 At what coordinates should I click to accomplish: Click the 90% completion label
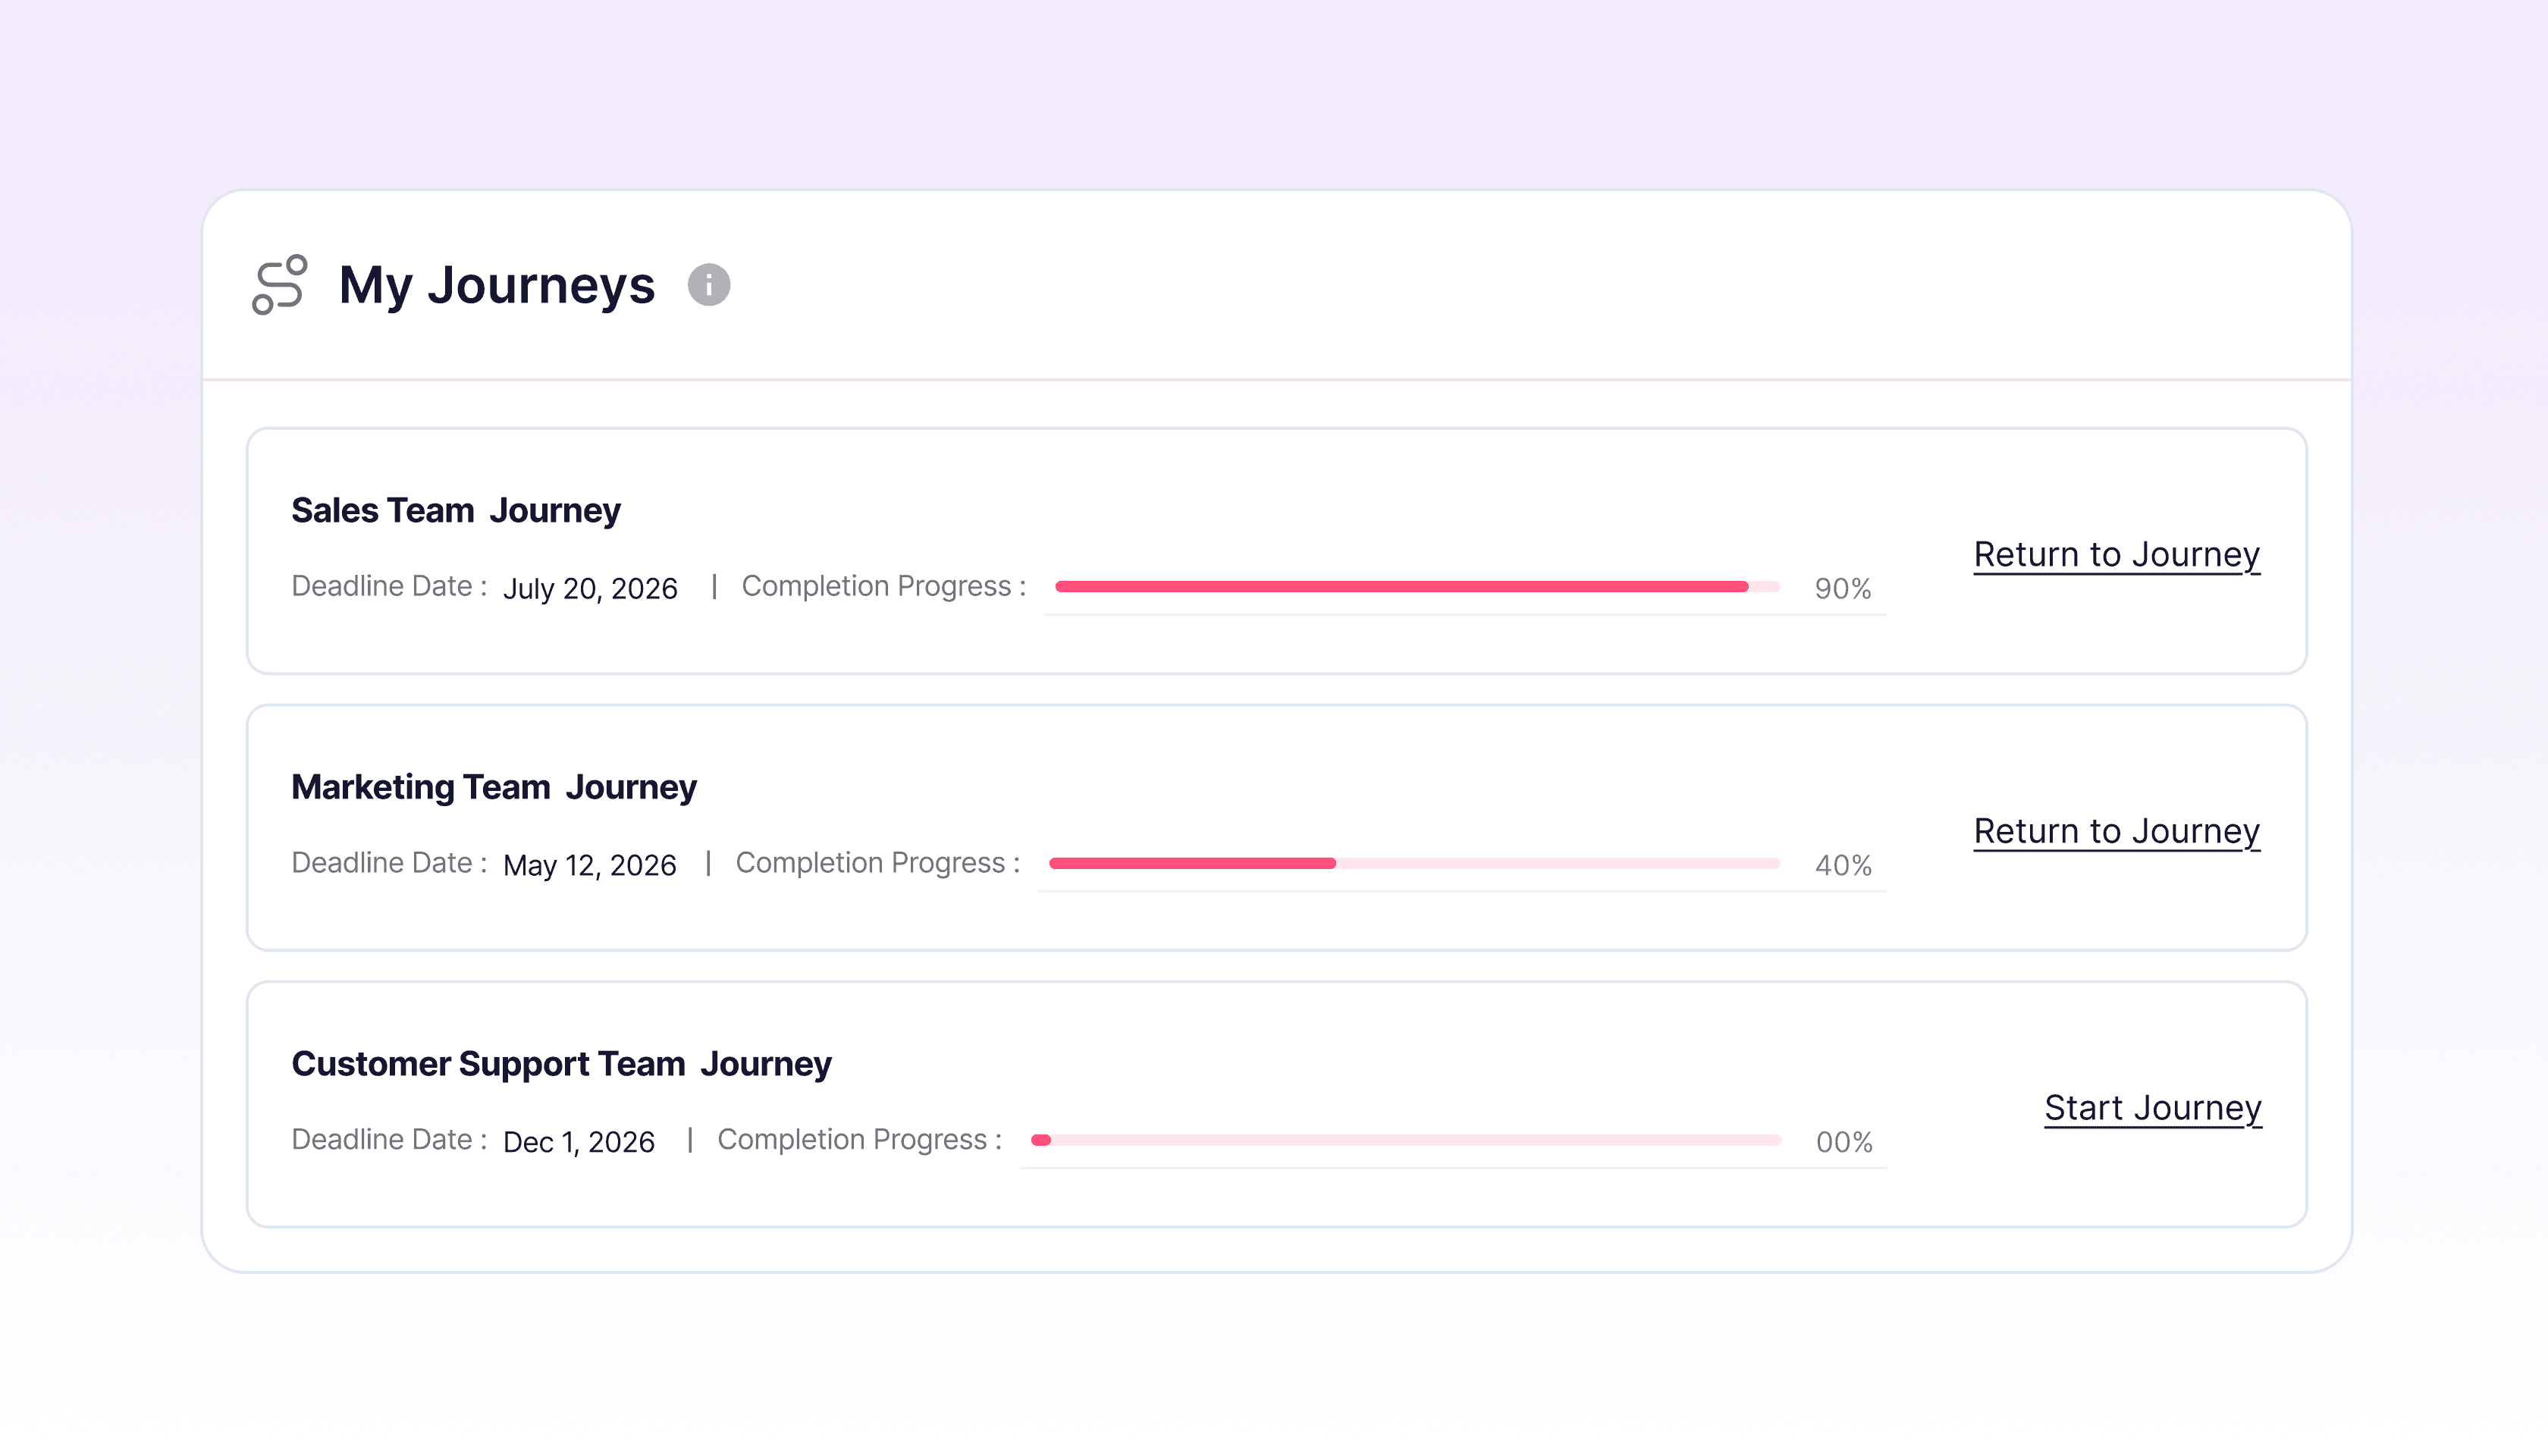1842,588
